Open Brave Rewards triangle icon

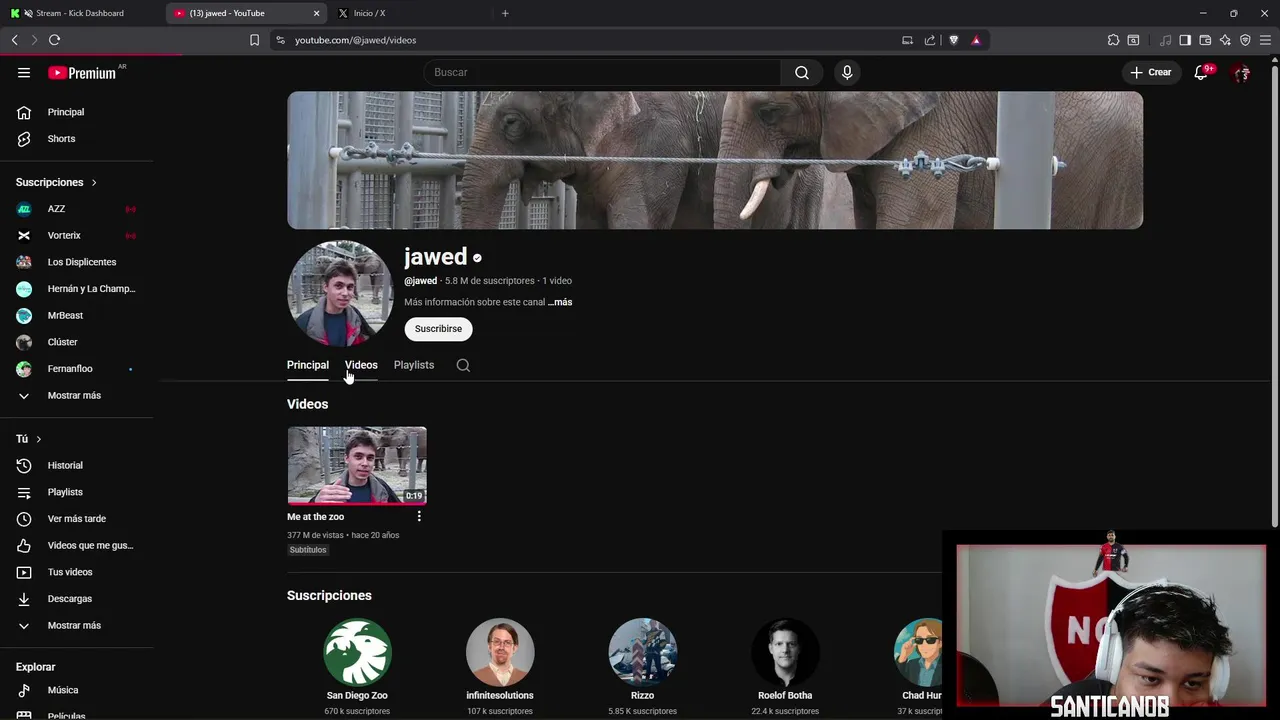pos(976,40)
